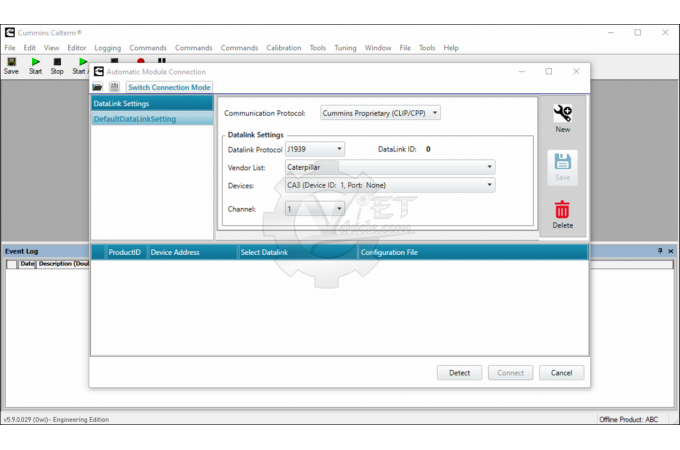Pin the Event Log panel
This screenshot has height=450, width=680.
(660, 251)
